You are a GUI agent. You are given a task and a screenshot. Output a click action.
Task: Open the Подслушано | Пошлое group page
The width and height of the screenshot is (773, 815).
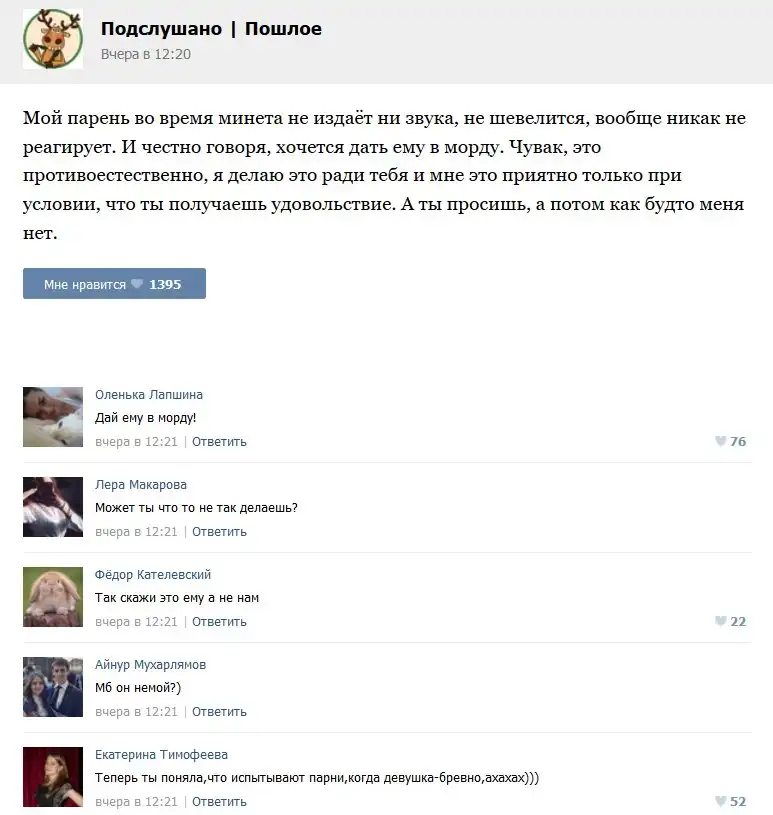click(211, 29)
